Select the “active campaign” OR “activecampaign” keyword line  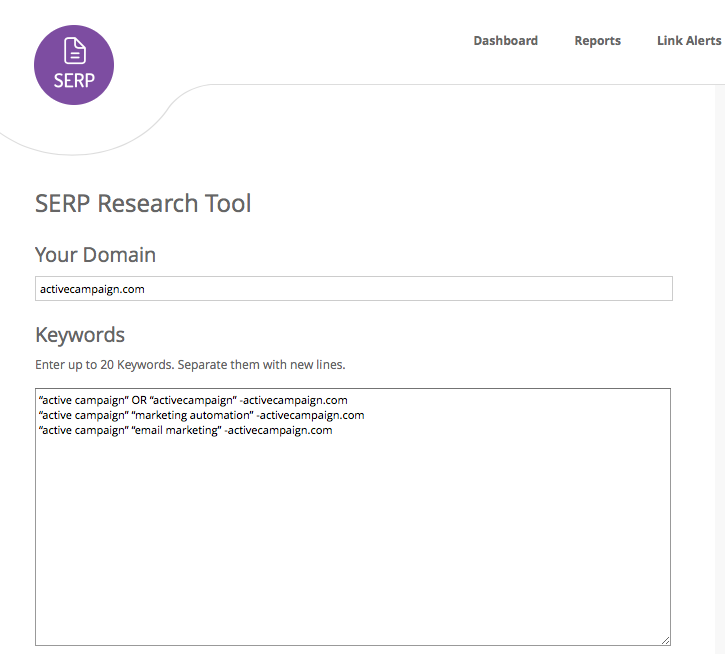pyautogui.click(x=193, y=400)
